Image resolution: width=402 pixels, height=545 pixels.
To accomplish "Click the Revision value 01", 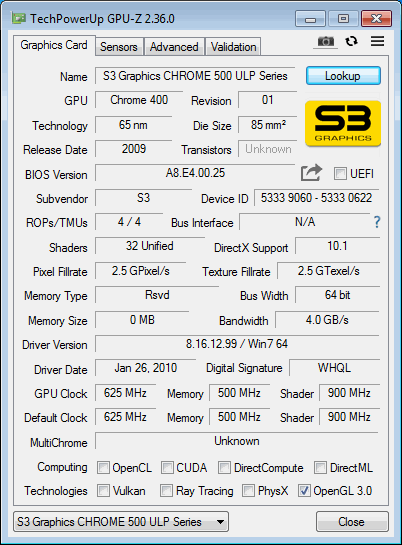I will [x=268, y=100].
